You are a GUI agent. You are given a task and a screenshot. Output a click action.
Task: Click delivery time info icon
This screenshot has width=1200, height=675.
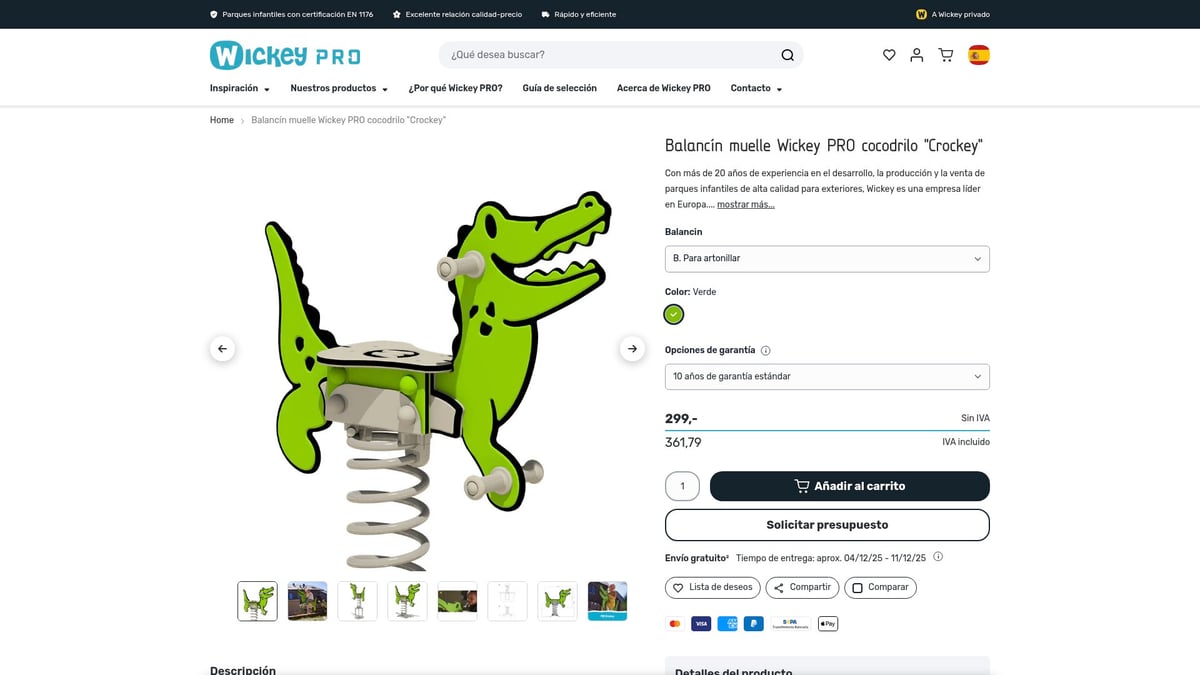click(938, 557)
